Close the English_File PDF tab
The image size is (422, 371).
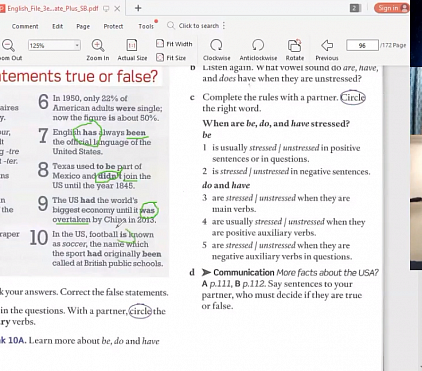(117, 9)
